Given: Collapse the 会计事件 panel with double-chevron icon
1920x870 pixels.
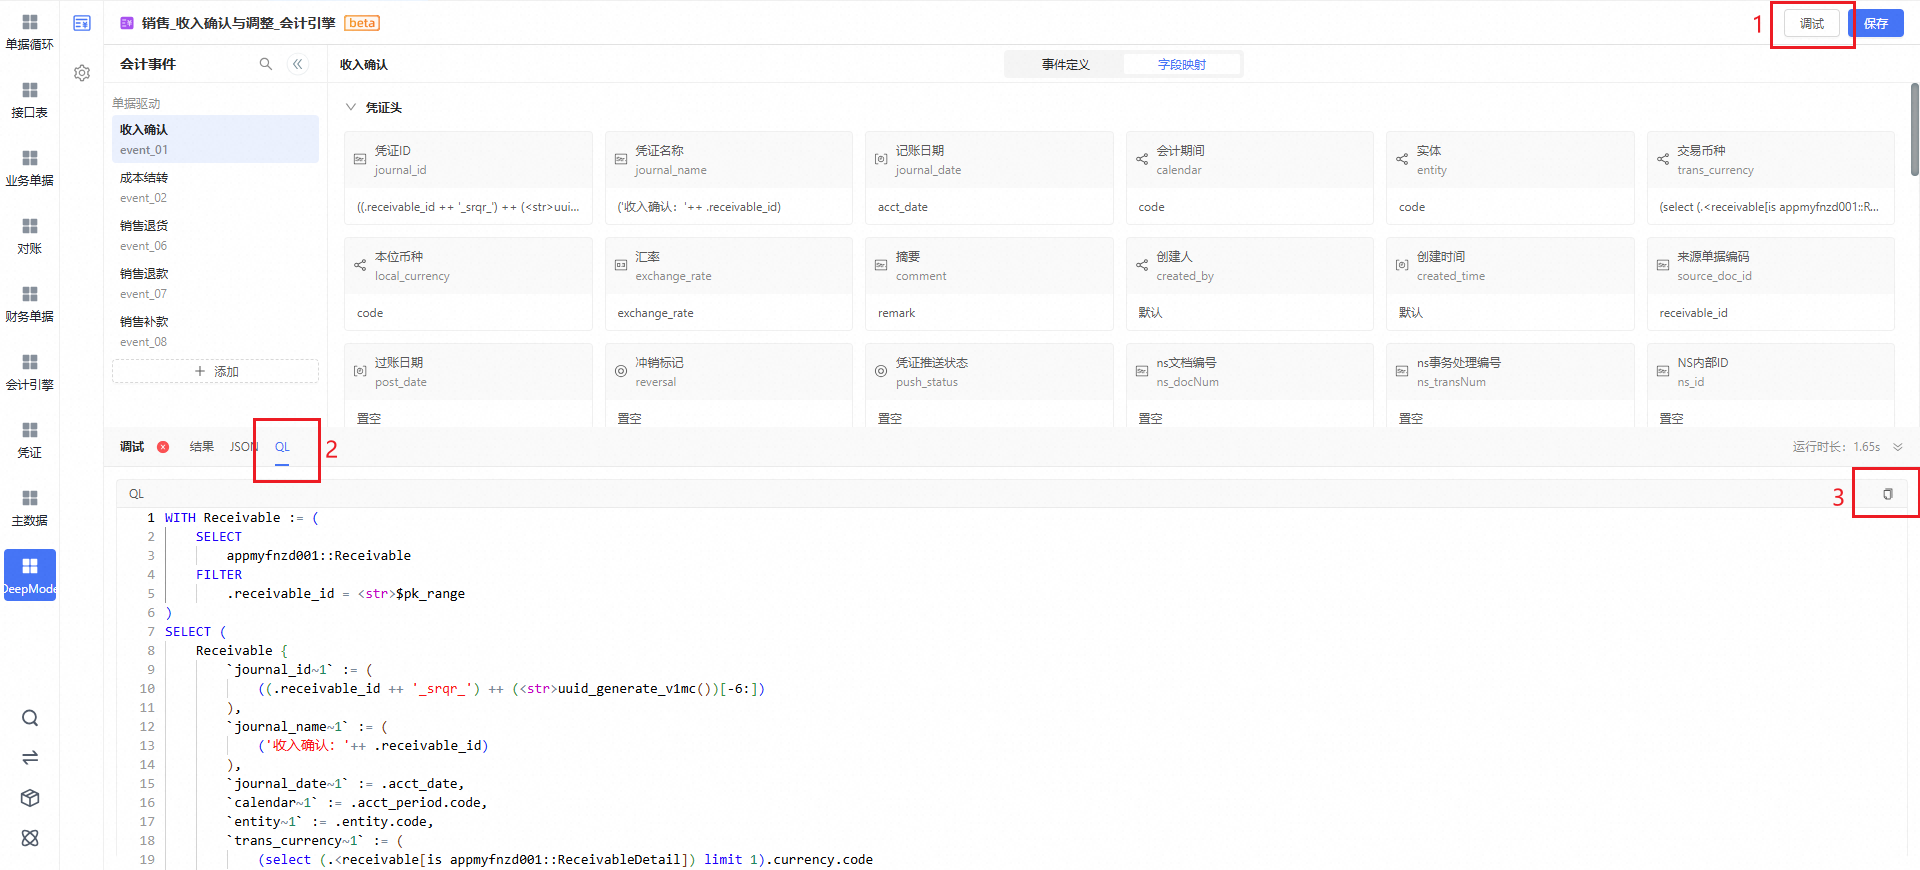Looking at the screenshot, I should 298,64.
